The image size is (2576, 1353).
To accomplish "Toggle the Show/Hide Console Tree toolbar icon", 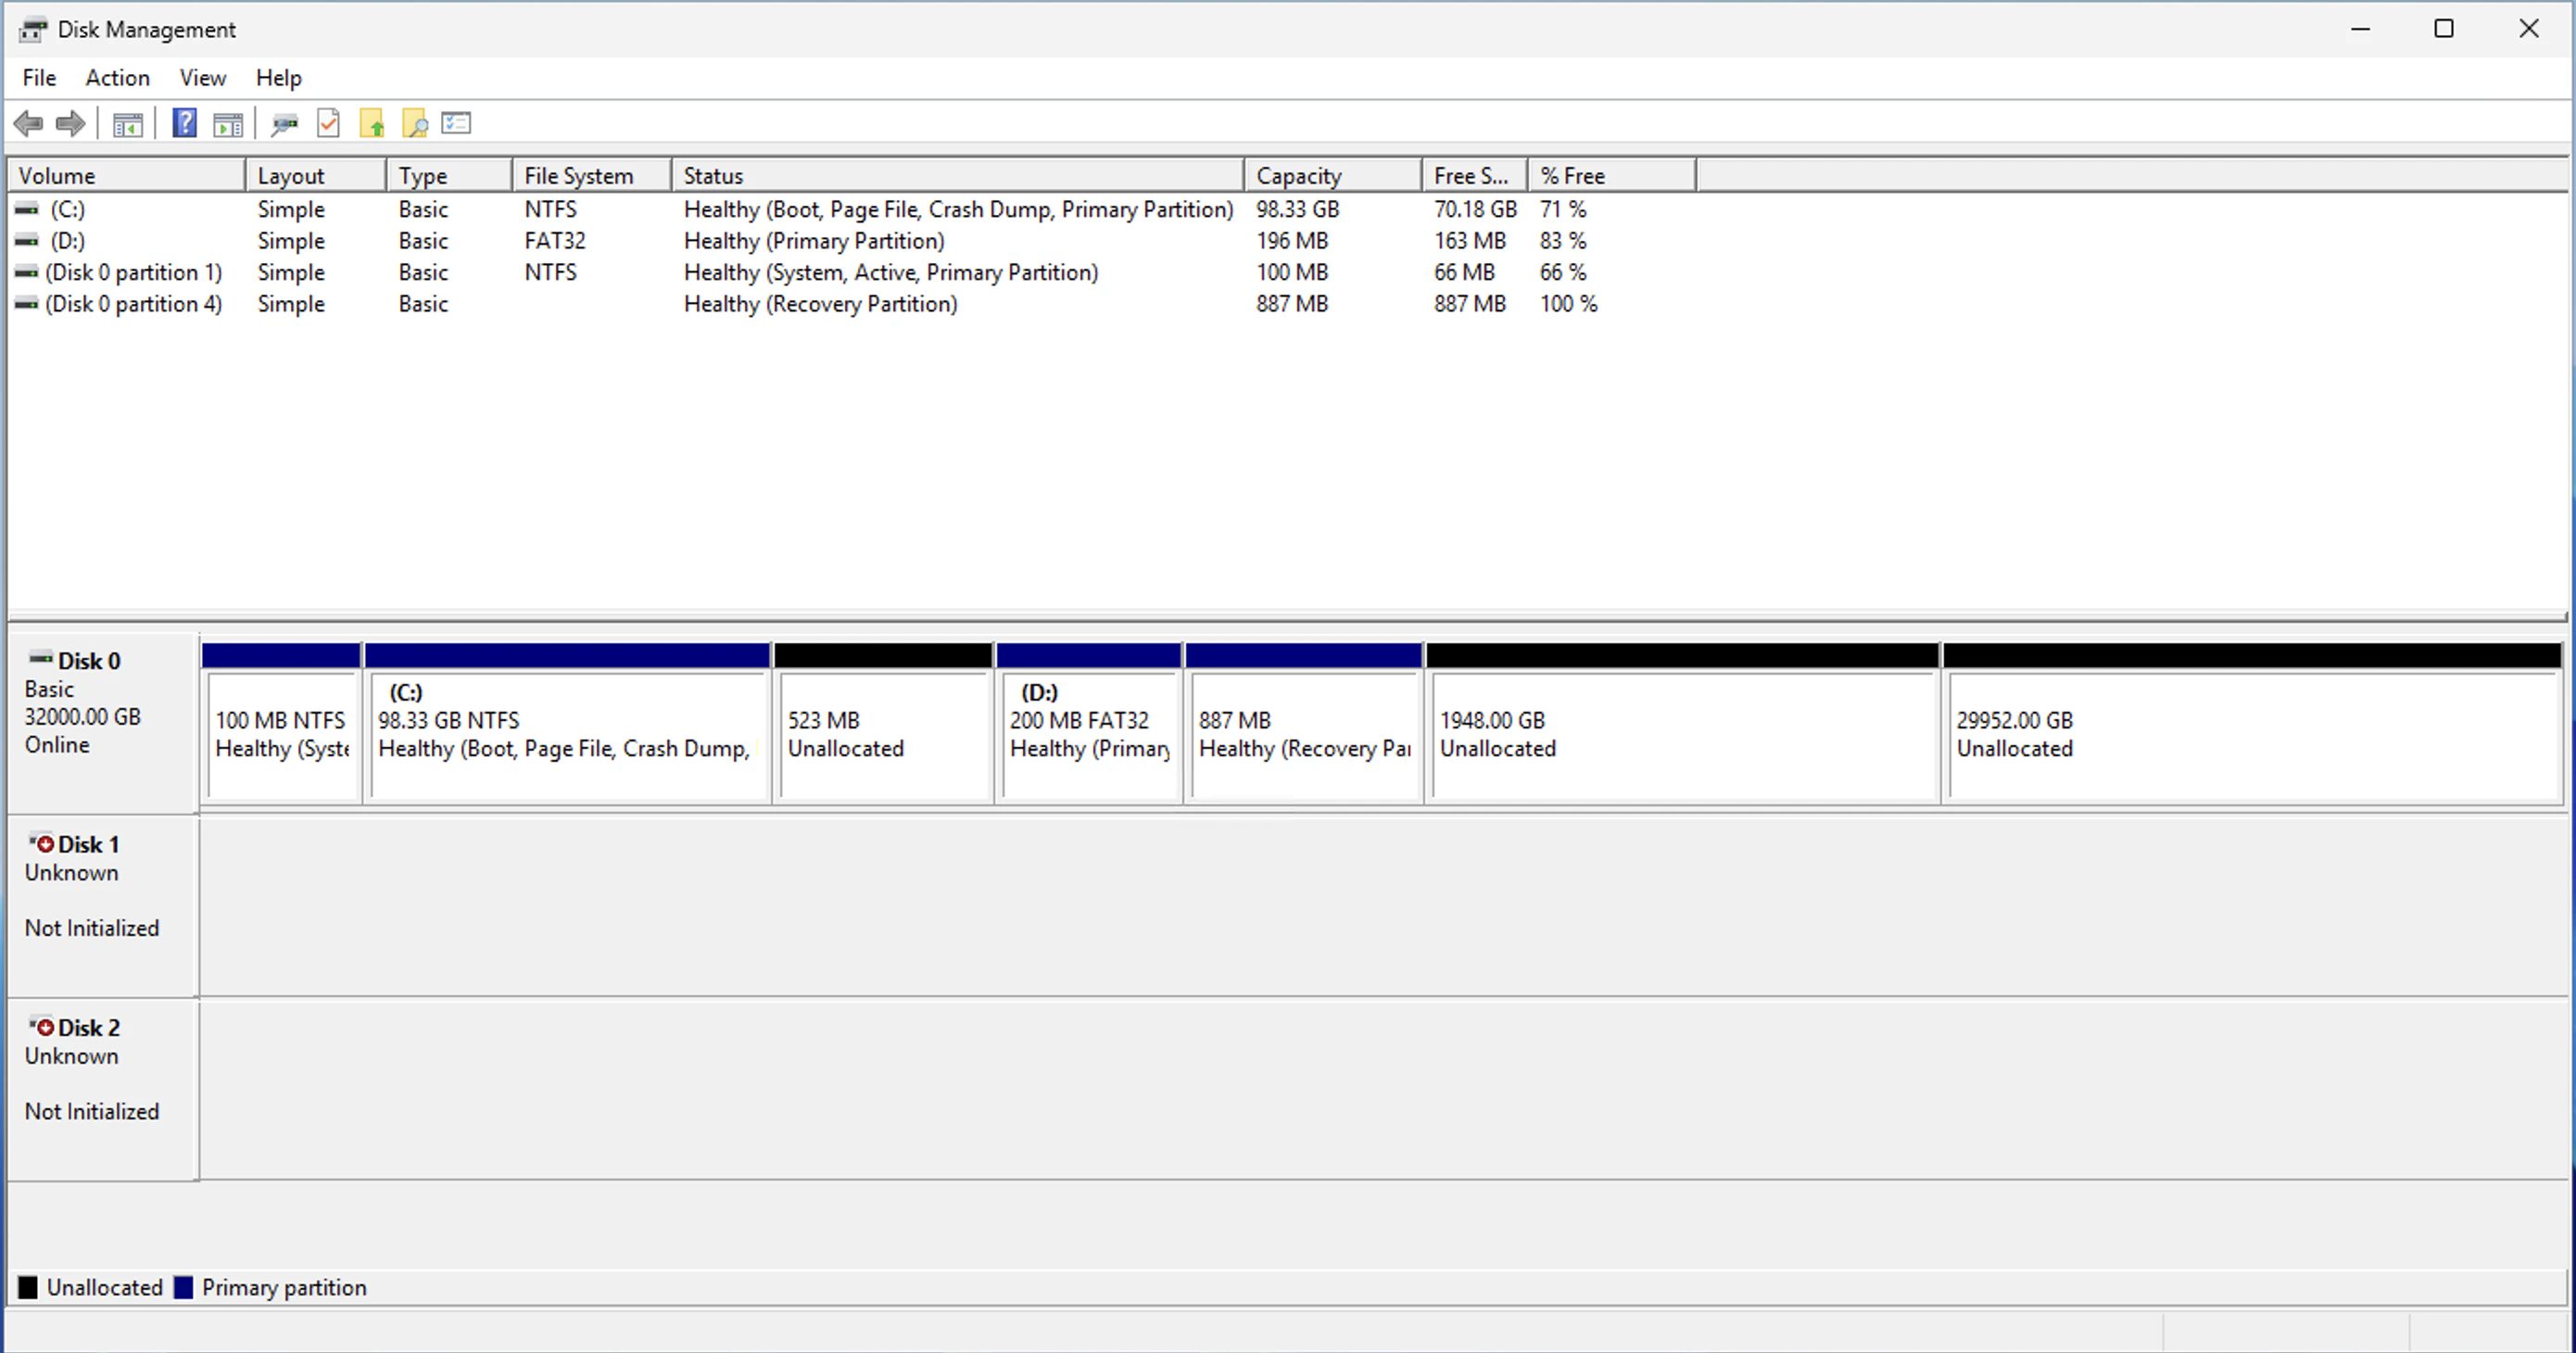I will (x=128, y=124).
